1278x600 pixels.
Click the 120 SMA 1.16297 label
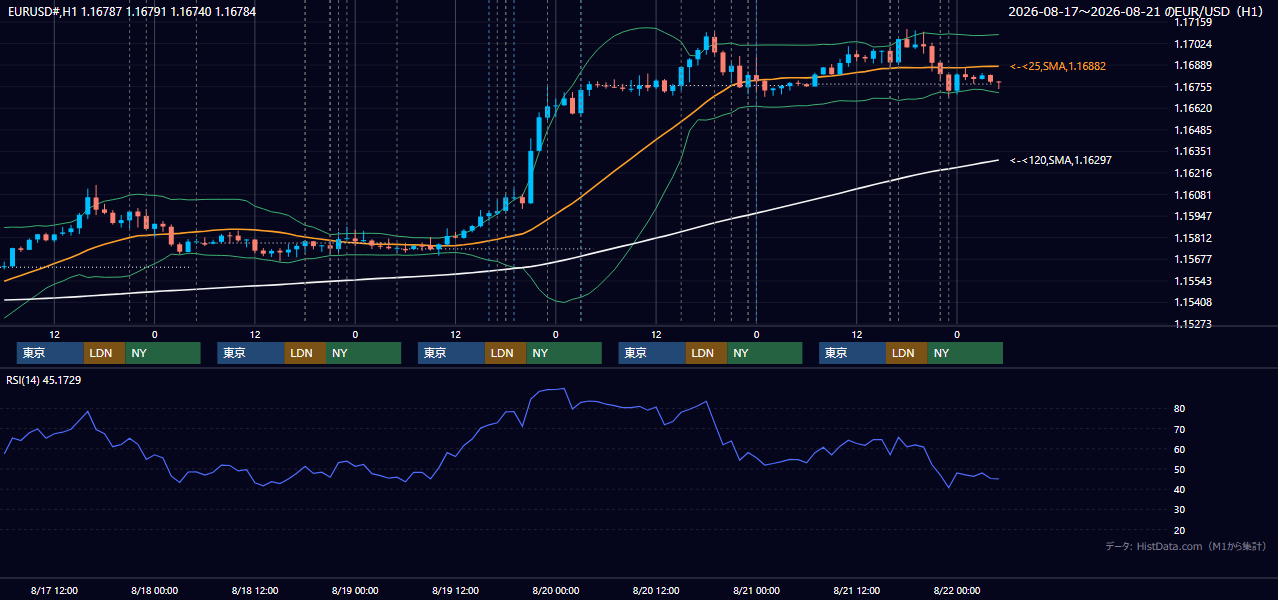pyautogui.click(x=1061, y=160)
